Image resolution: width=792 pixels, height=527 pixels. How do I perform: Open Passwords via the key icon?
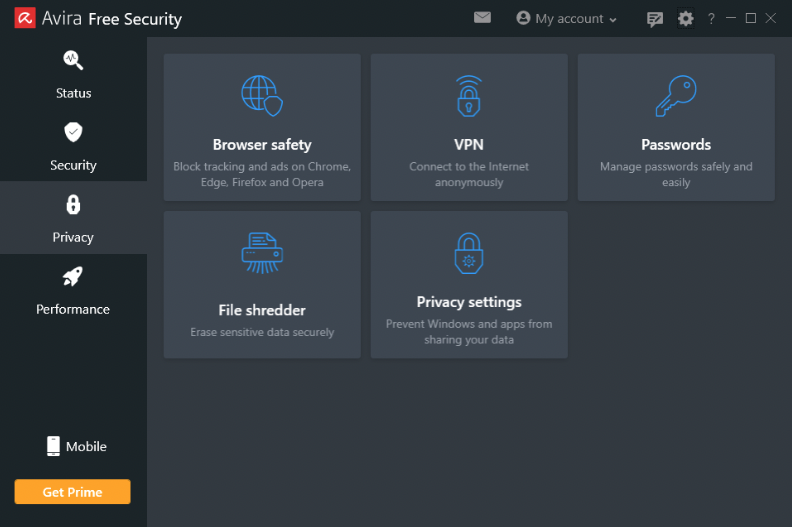[676, 96]
